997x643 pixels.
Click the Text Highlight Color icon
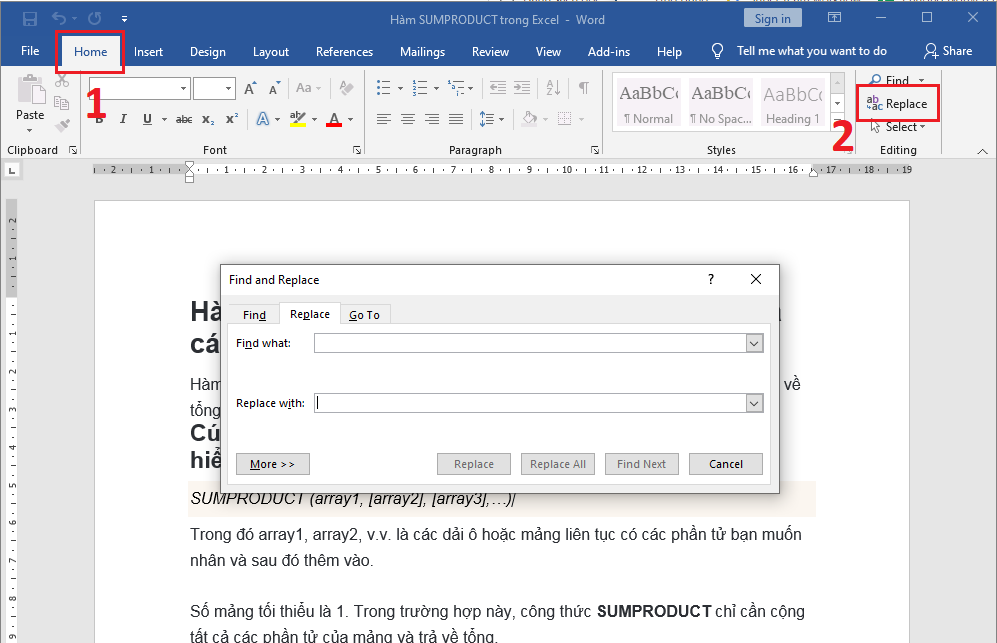tap(297, 118)
